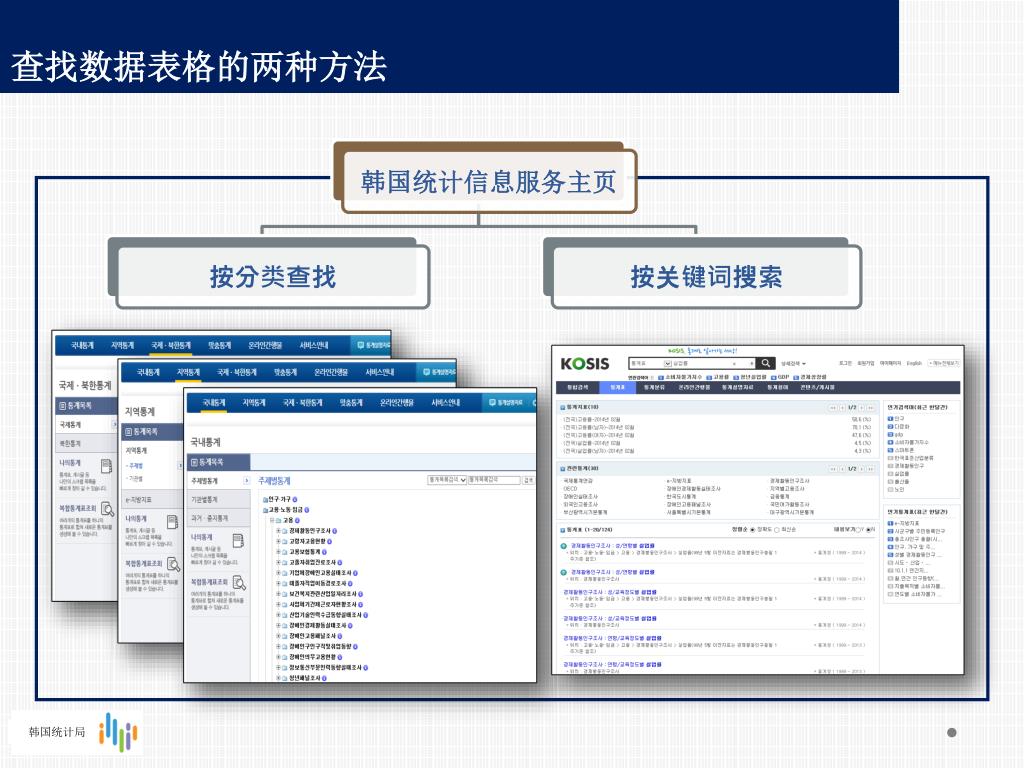Click the 韩国统计信息服务主页 box
Viewport: 1024px width, 768px height.
(488, 181)
